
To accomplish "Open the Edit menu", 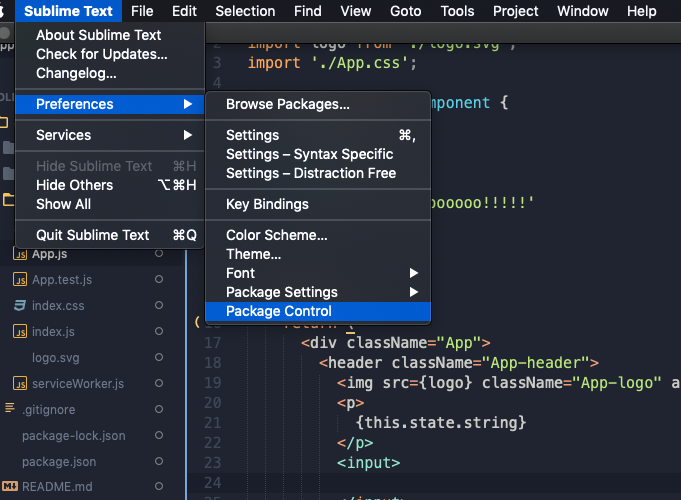I will (x=184, y=11).
